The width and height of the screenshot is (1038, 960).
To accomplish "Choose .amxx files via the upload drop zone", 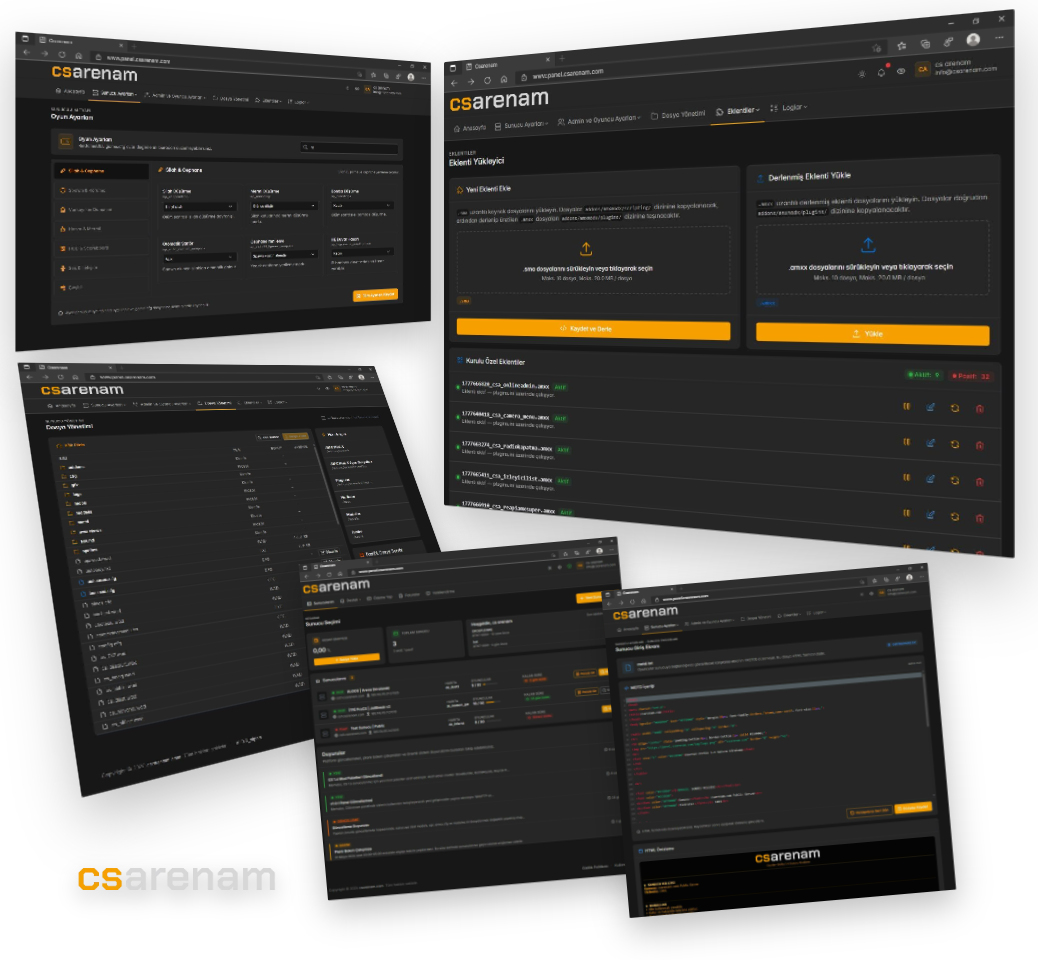I will tap(873, 260).
